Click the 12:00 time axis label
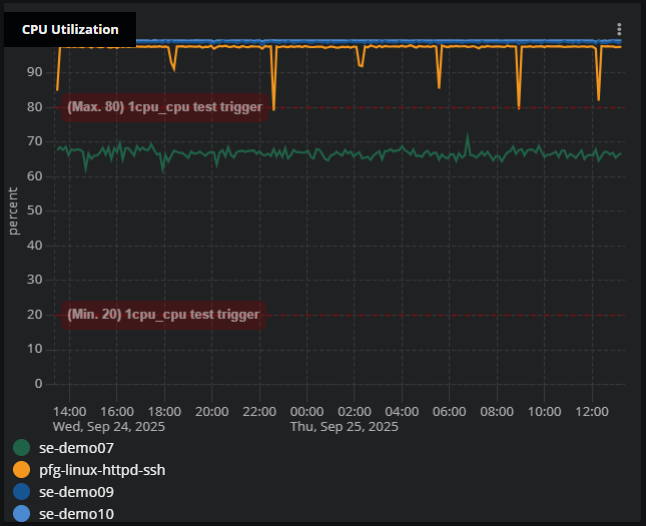646x526 pixels. pos(592,411)
